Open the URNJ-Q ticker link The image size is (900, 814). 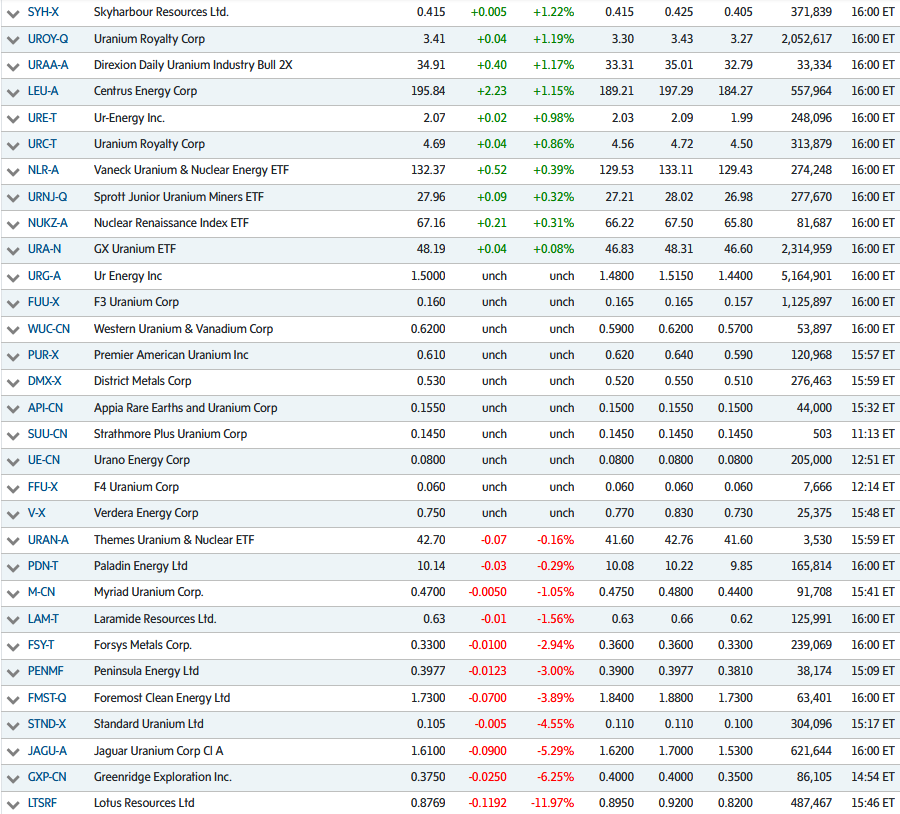click(47, 197)
